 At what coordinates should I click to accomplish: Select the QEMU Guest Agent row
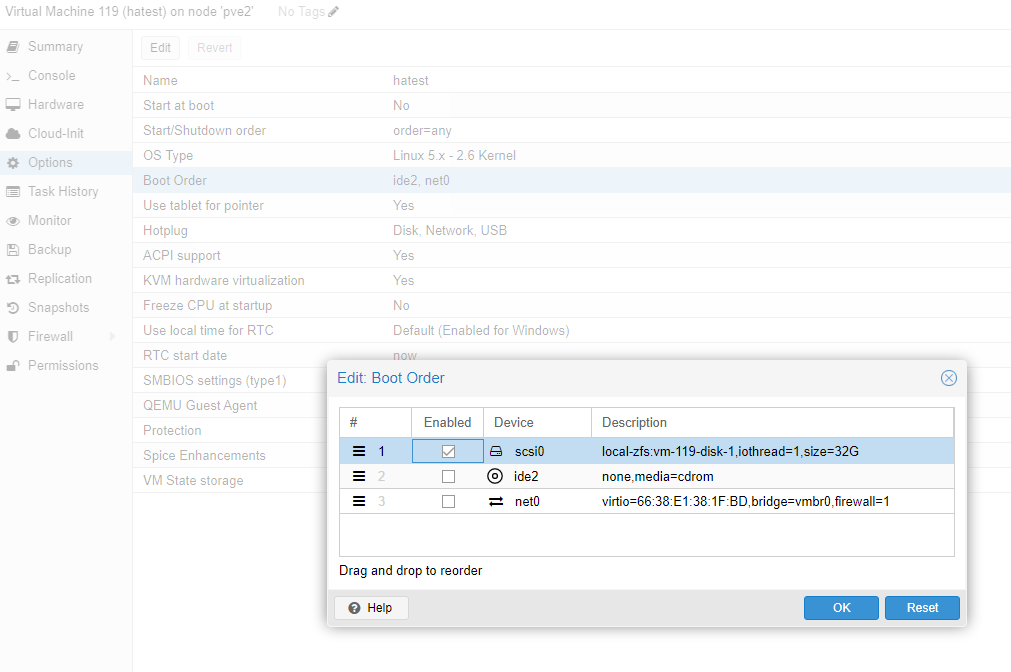[x=230, y=405]
